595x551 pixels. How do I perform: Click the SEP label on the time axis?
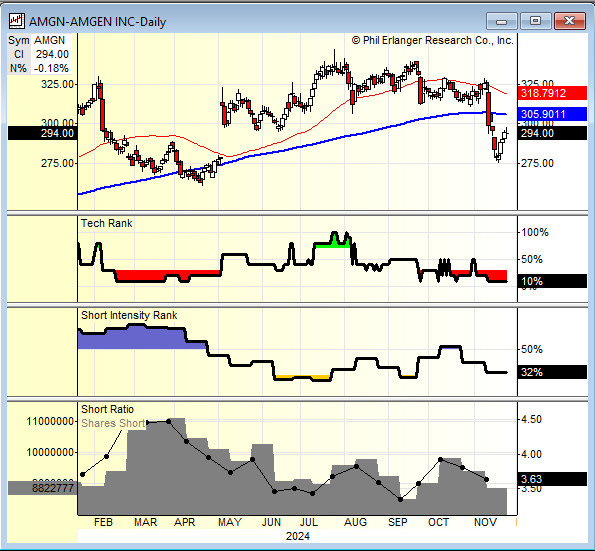(x=397, y=523)
